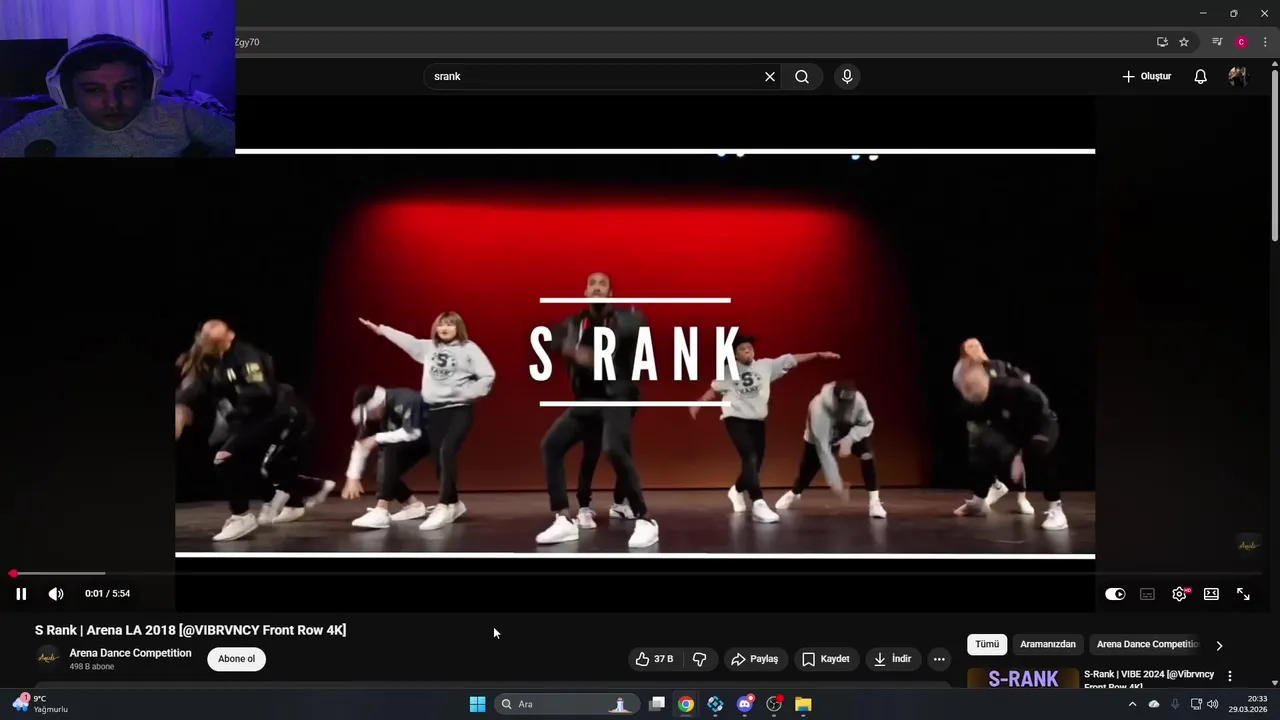Expand video to fullscreen
The image size is (1280, 720).
(x=1243, y=594)
